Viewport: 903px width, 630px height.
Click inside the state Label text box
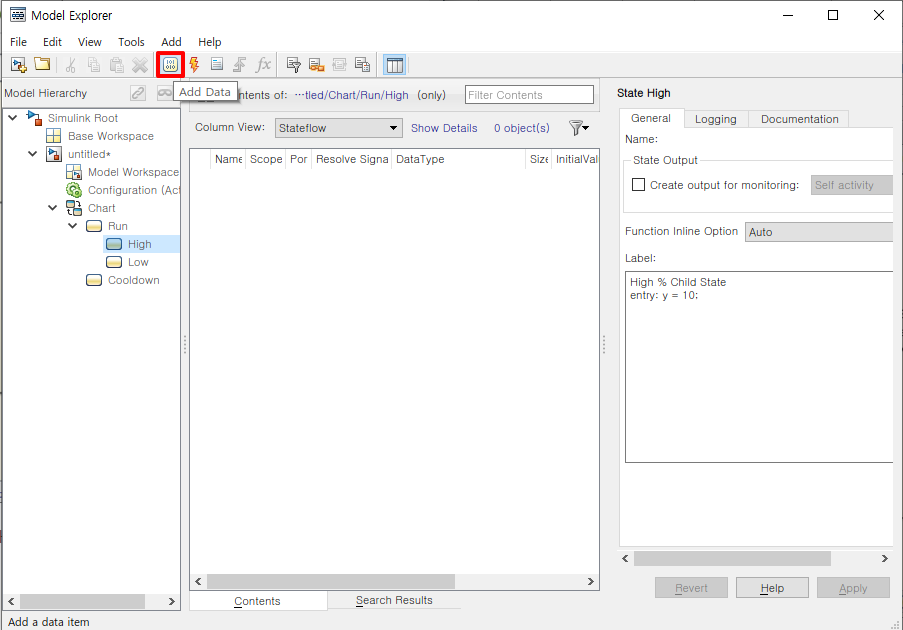pyautogui.click(x=759, y=367)
